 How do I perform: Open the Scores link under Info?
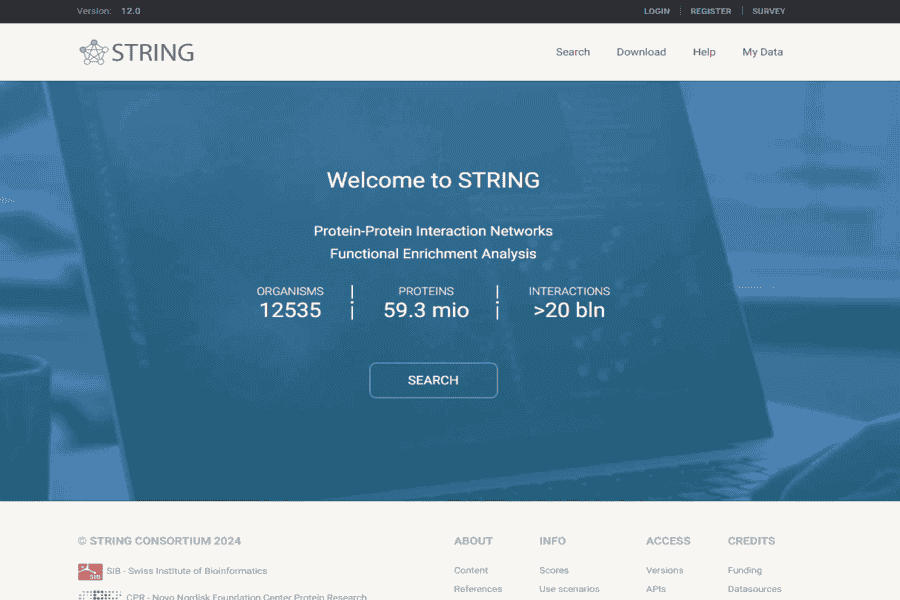pos(554,570)
